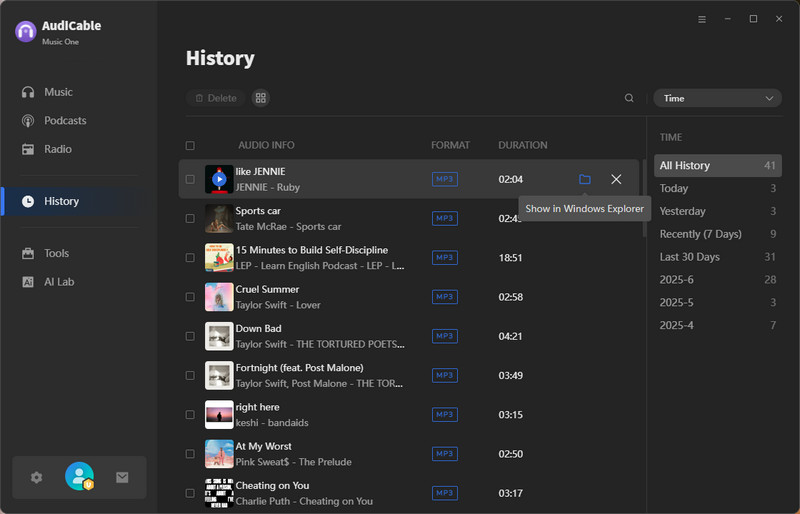Check the Down Bad checkbox
The height and width of the screenshot is (514, 800).
coord(190,336)
